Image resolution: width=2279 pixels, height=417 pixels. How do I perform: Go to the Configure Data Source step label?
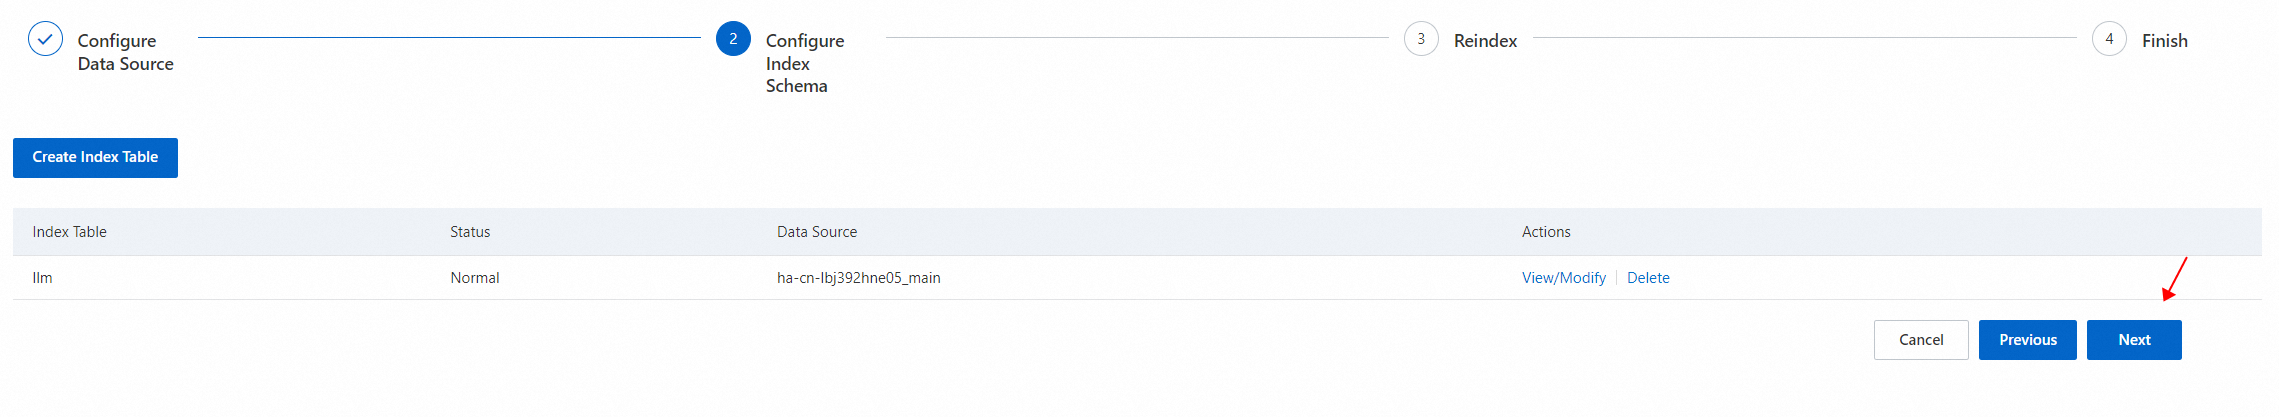(x=125, y=52)
